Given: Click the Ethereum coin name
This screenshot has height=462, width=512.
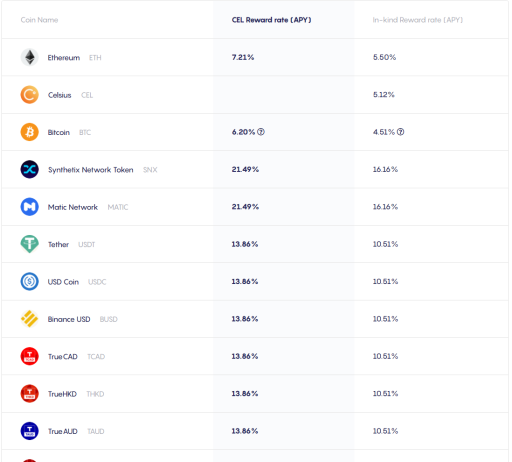Looking at the screenshot, I should click(x=64, y=58).
